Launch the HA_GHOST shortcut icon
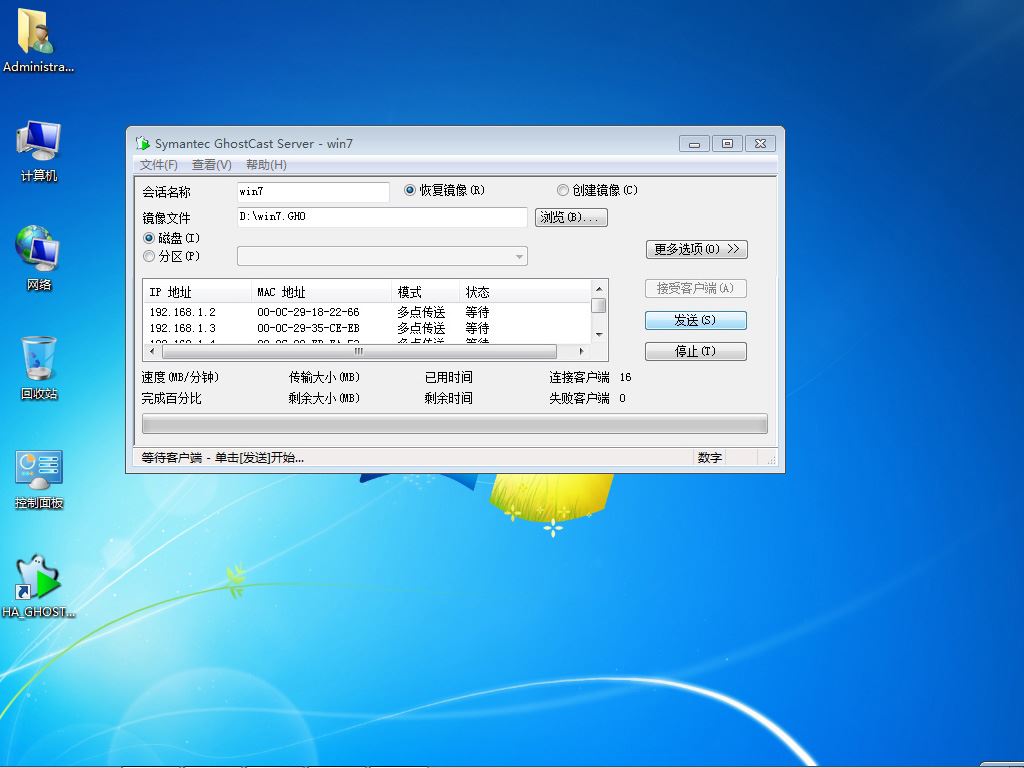 pyautogui.click(x=39, y=586)
